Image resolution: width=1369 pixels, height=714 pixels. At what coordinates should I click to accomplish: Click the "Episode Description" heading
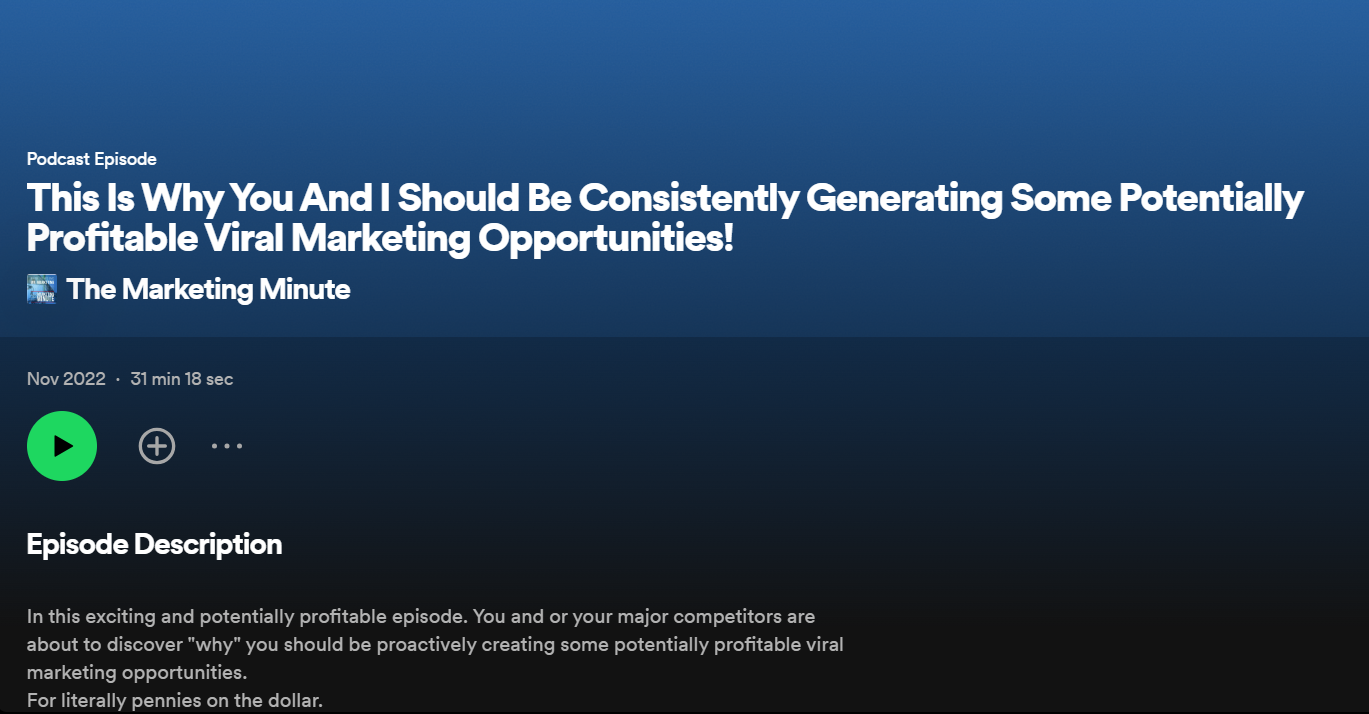(x=154, y=544)
